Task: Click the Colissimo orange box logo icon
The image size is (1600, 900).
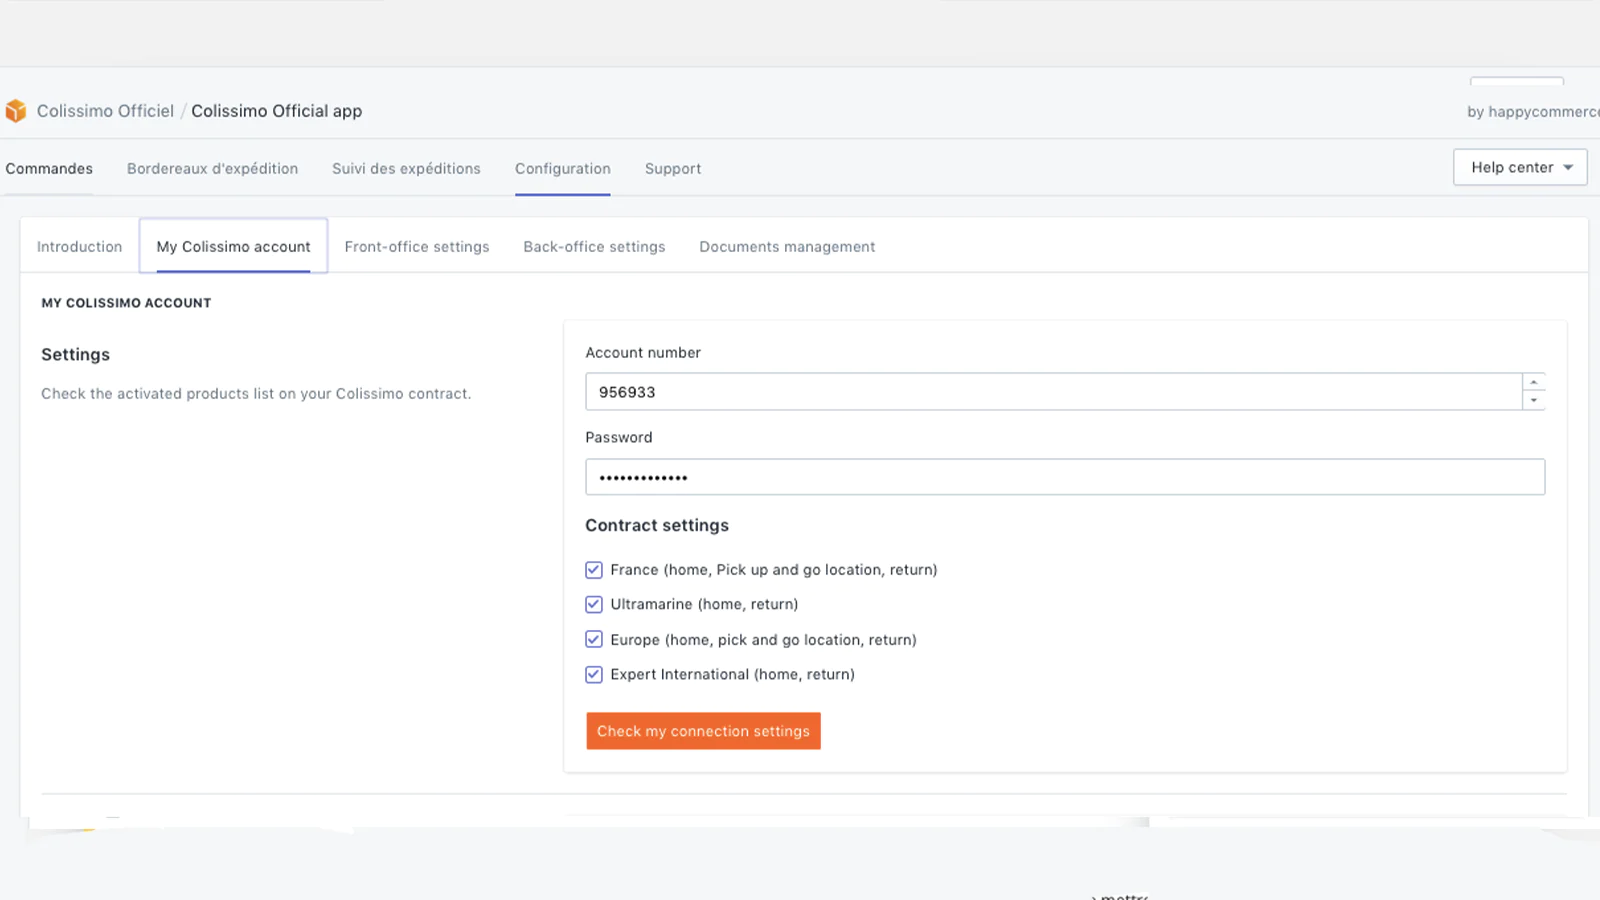Action: (x=15, y=111)
